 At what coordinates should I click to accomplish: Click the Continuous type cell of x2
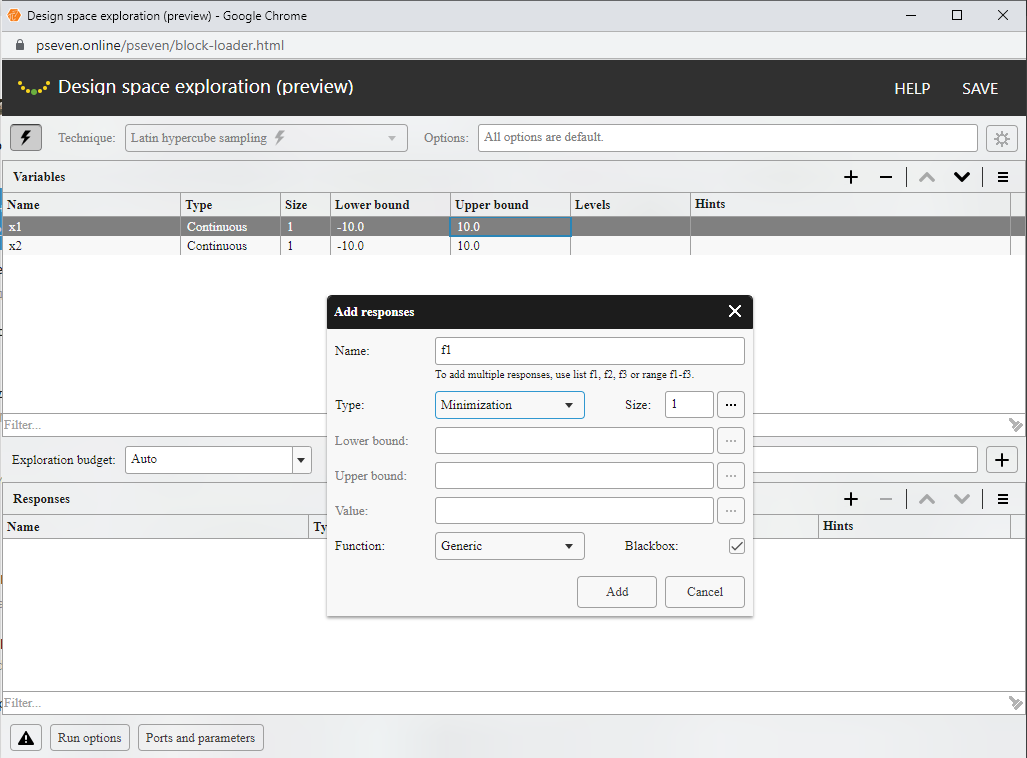click(231, 246)
